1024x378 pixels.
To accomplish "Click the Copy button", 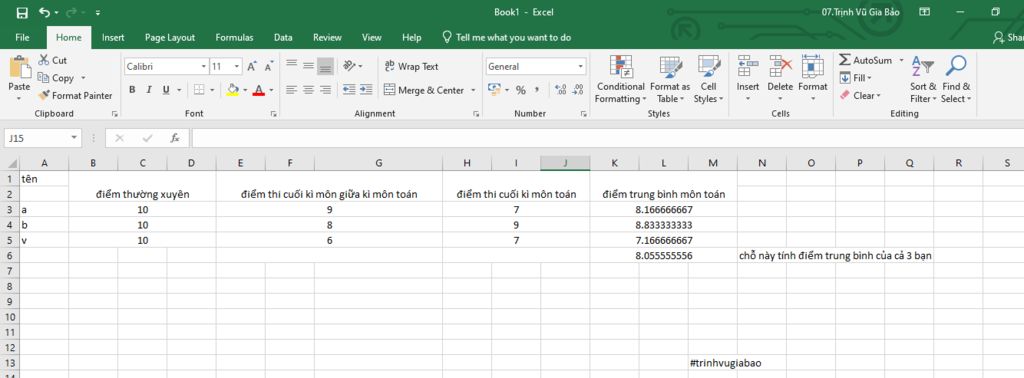I will coord(56,78).
